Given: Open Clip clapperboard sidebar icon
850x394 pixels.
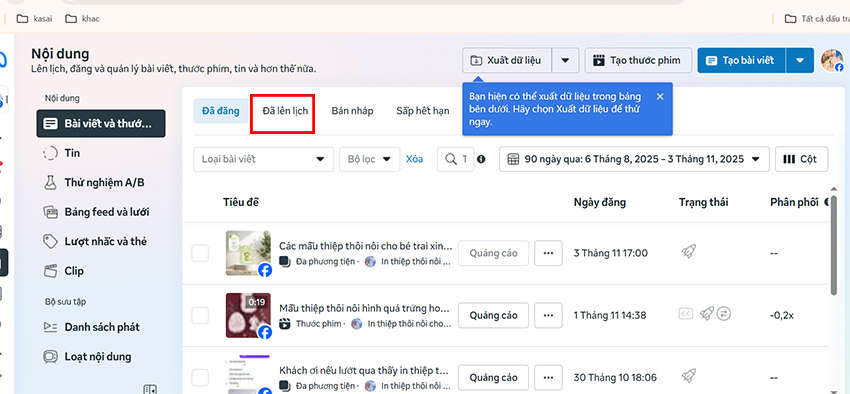Looking at the screenshot, I should (x=50, y=270).
